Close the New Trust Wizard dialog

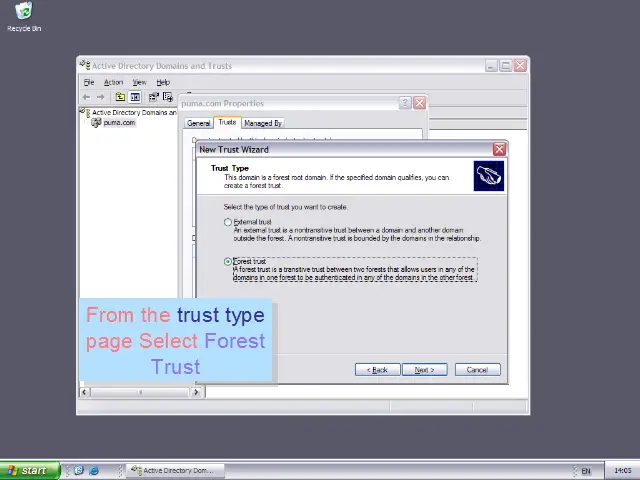coord(499,149)
